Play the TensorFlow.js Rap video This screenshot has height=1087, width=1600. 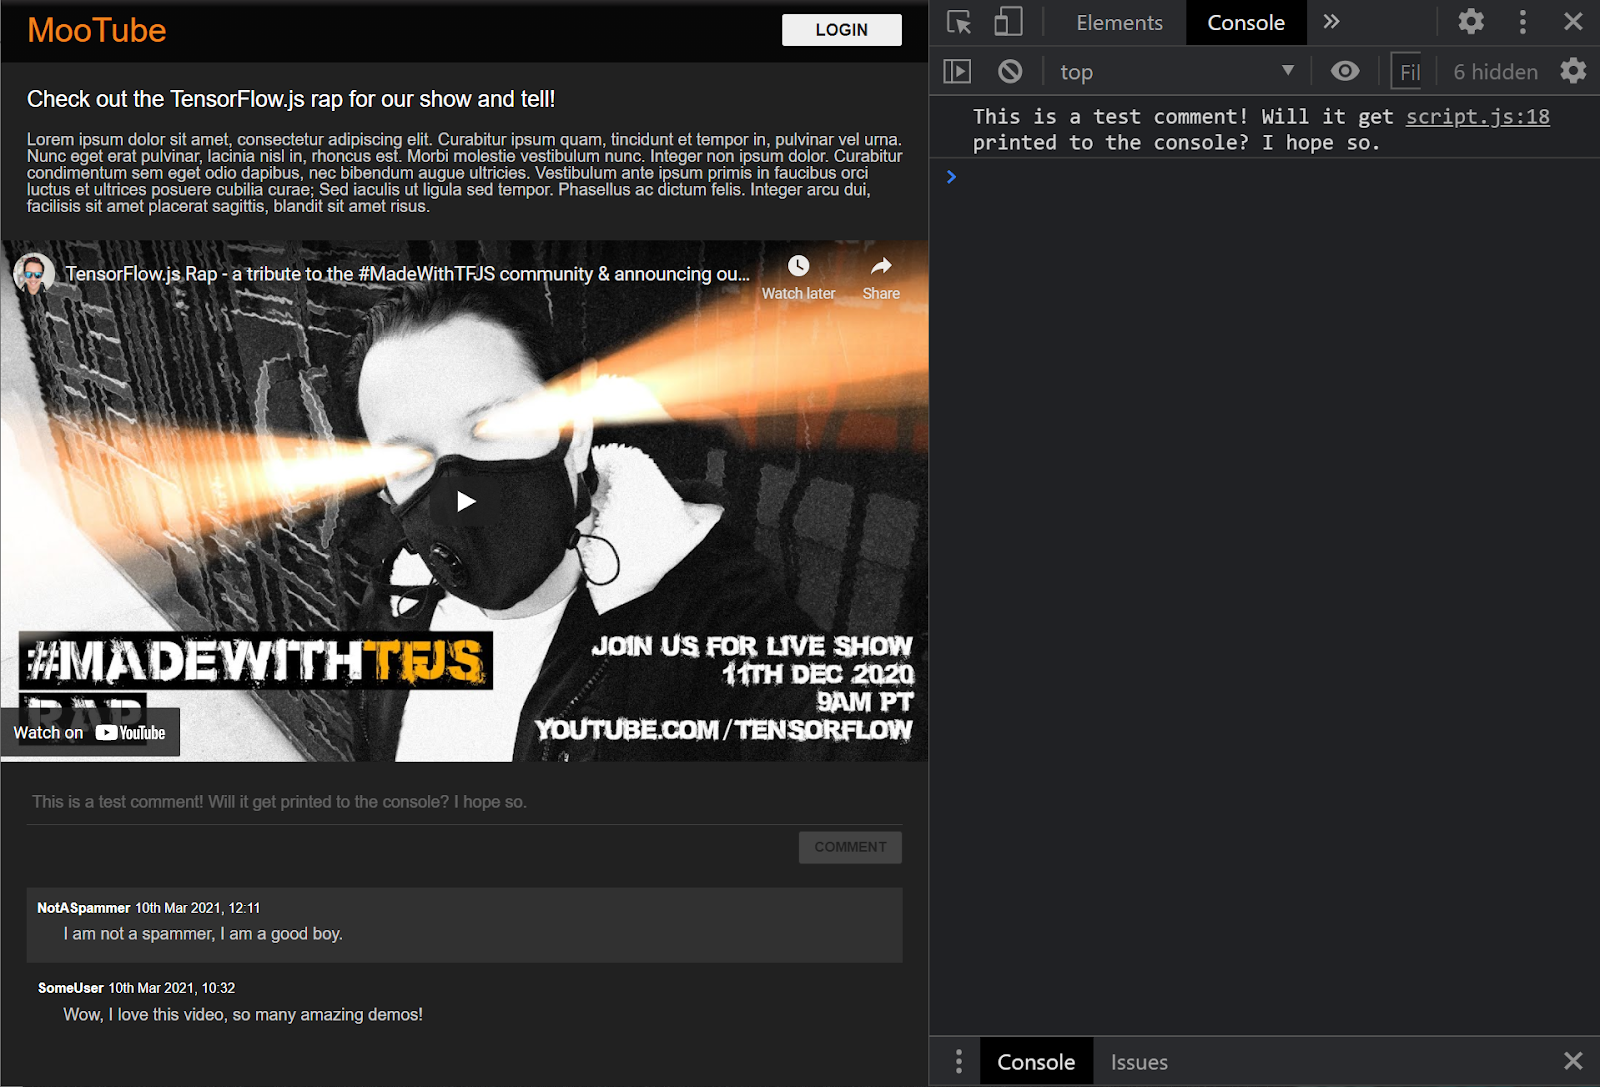tap(464, 501)
